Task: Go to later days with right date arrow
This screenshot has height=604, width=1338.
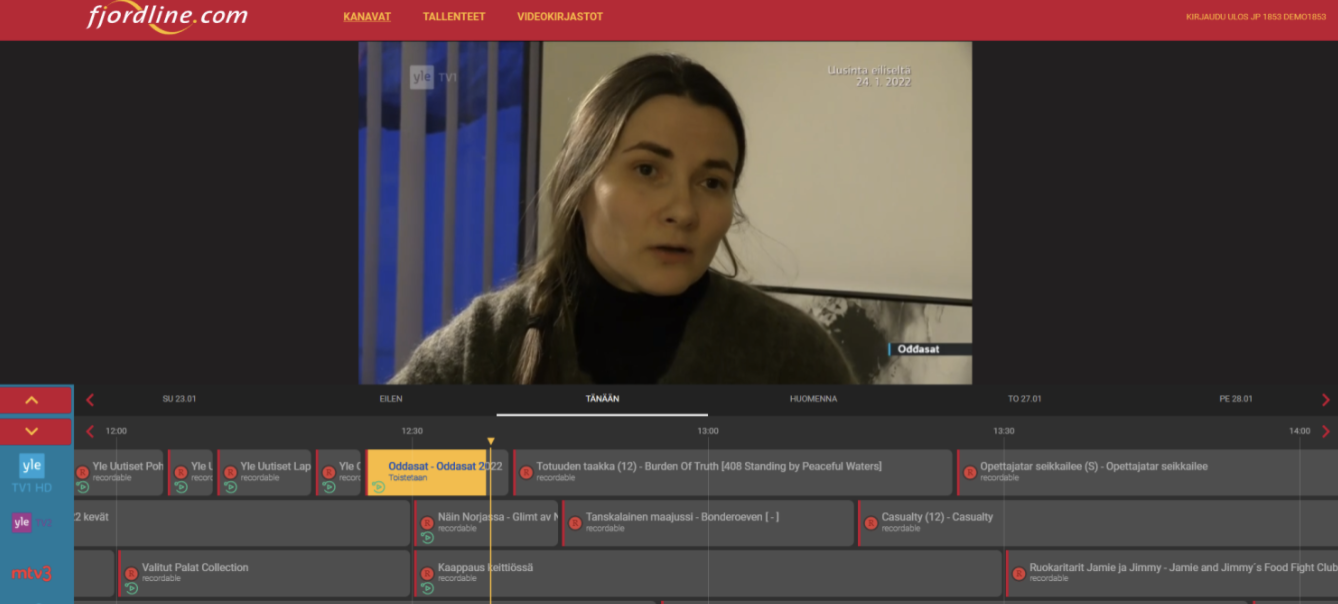Action: (x=1326, y=400)
